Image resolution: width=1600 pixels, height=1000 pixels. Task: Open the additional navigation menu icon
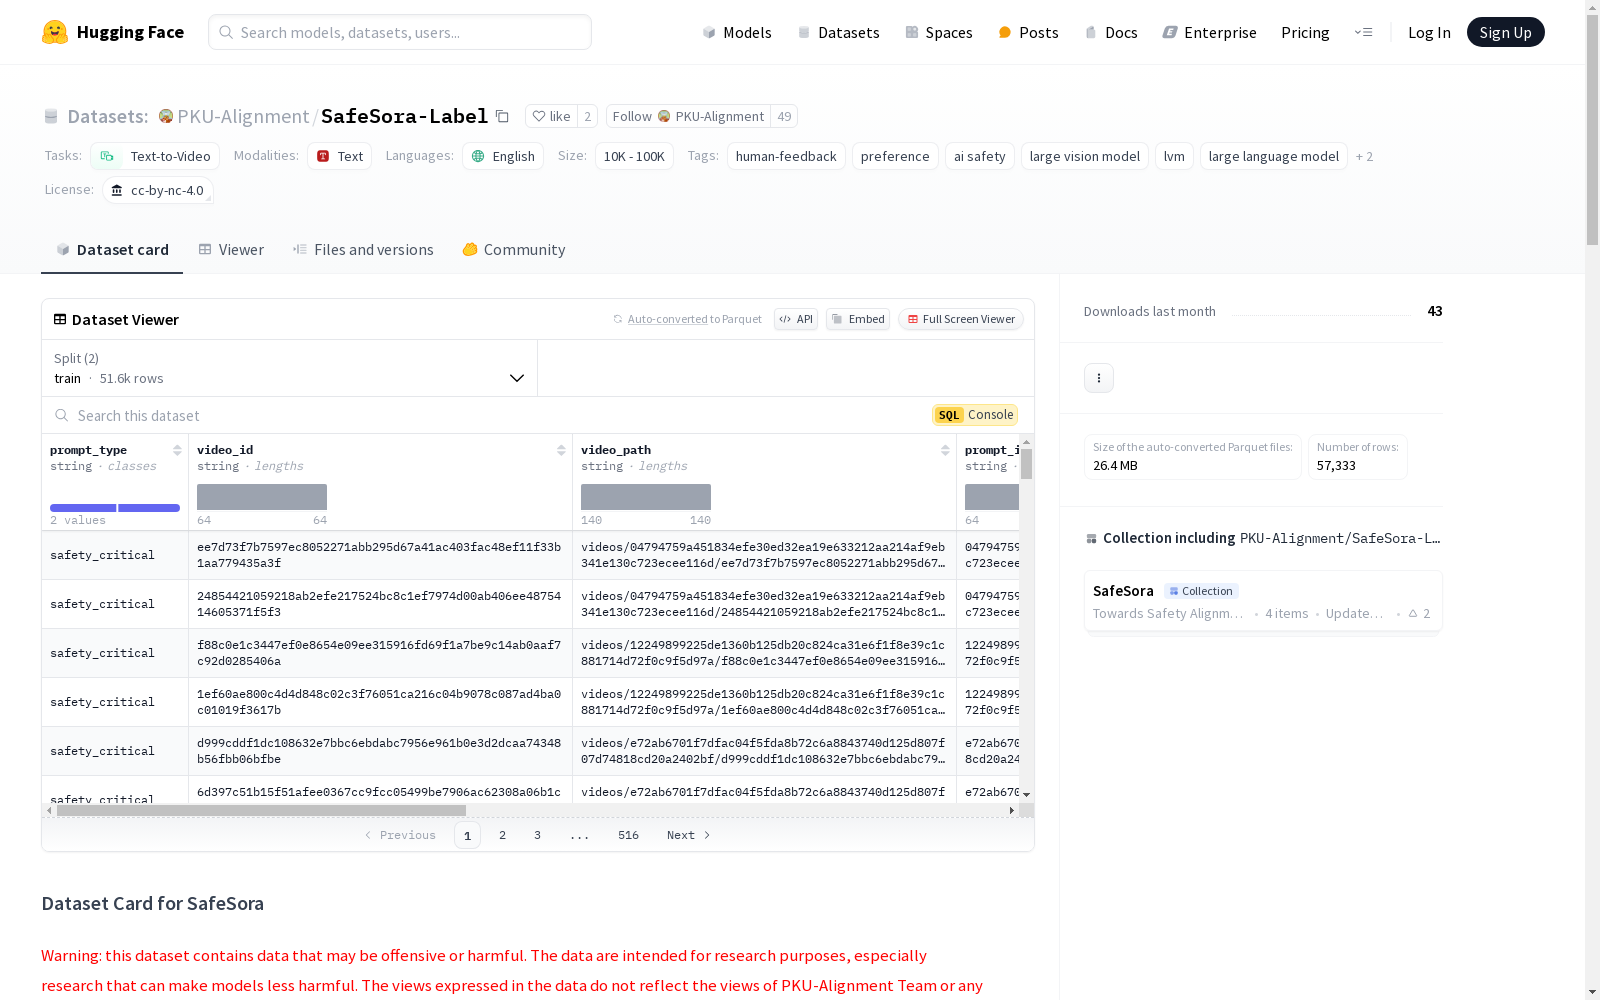1363,32
